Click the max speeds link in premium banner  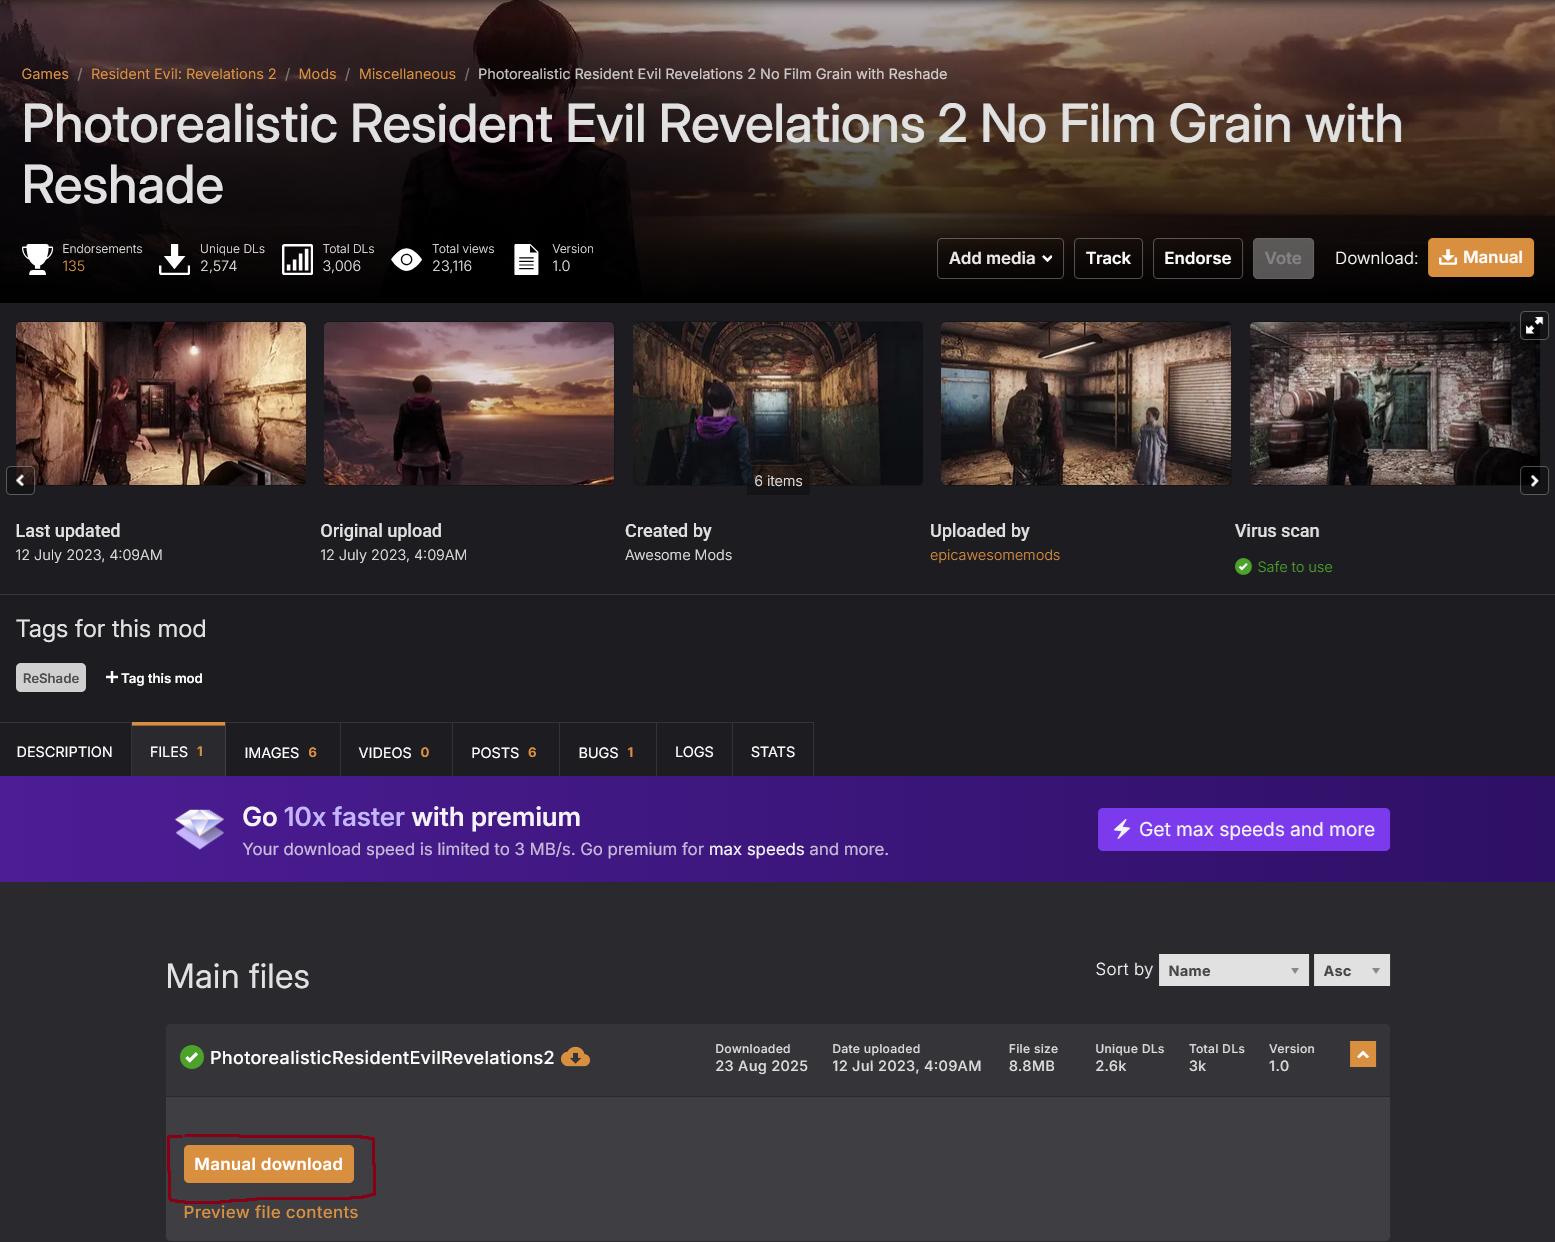click(757, 849)
